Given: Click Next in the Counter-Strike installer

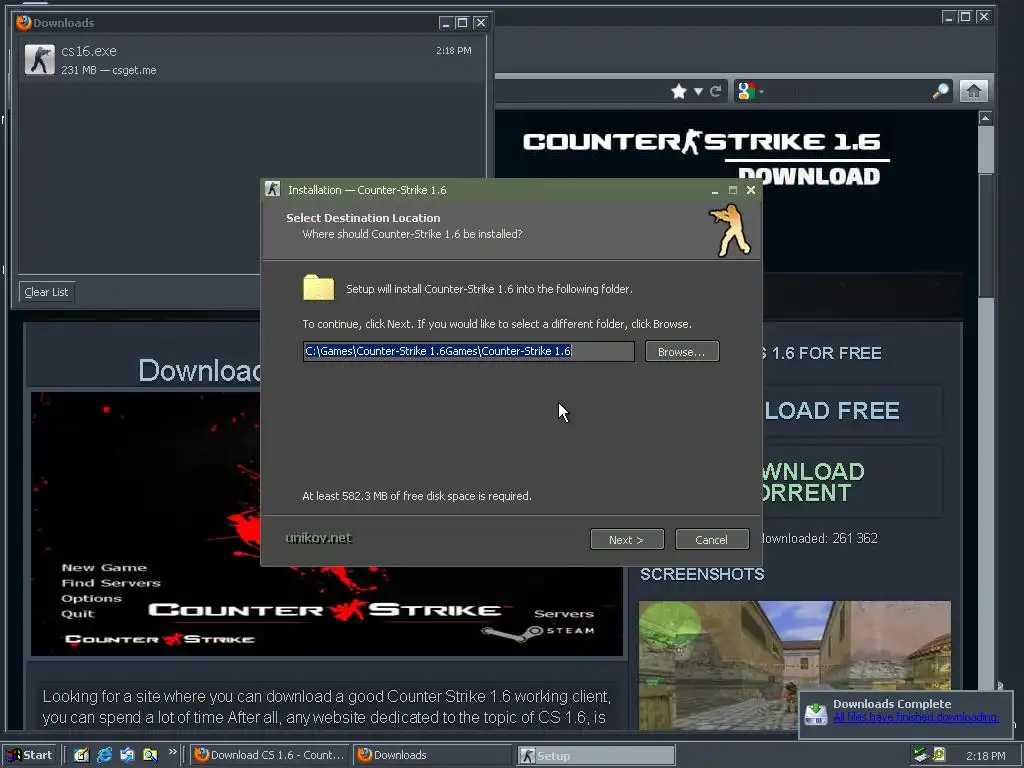Looking at the screenshot, I should tap(627, 539).
